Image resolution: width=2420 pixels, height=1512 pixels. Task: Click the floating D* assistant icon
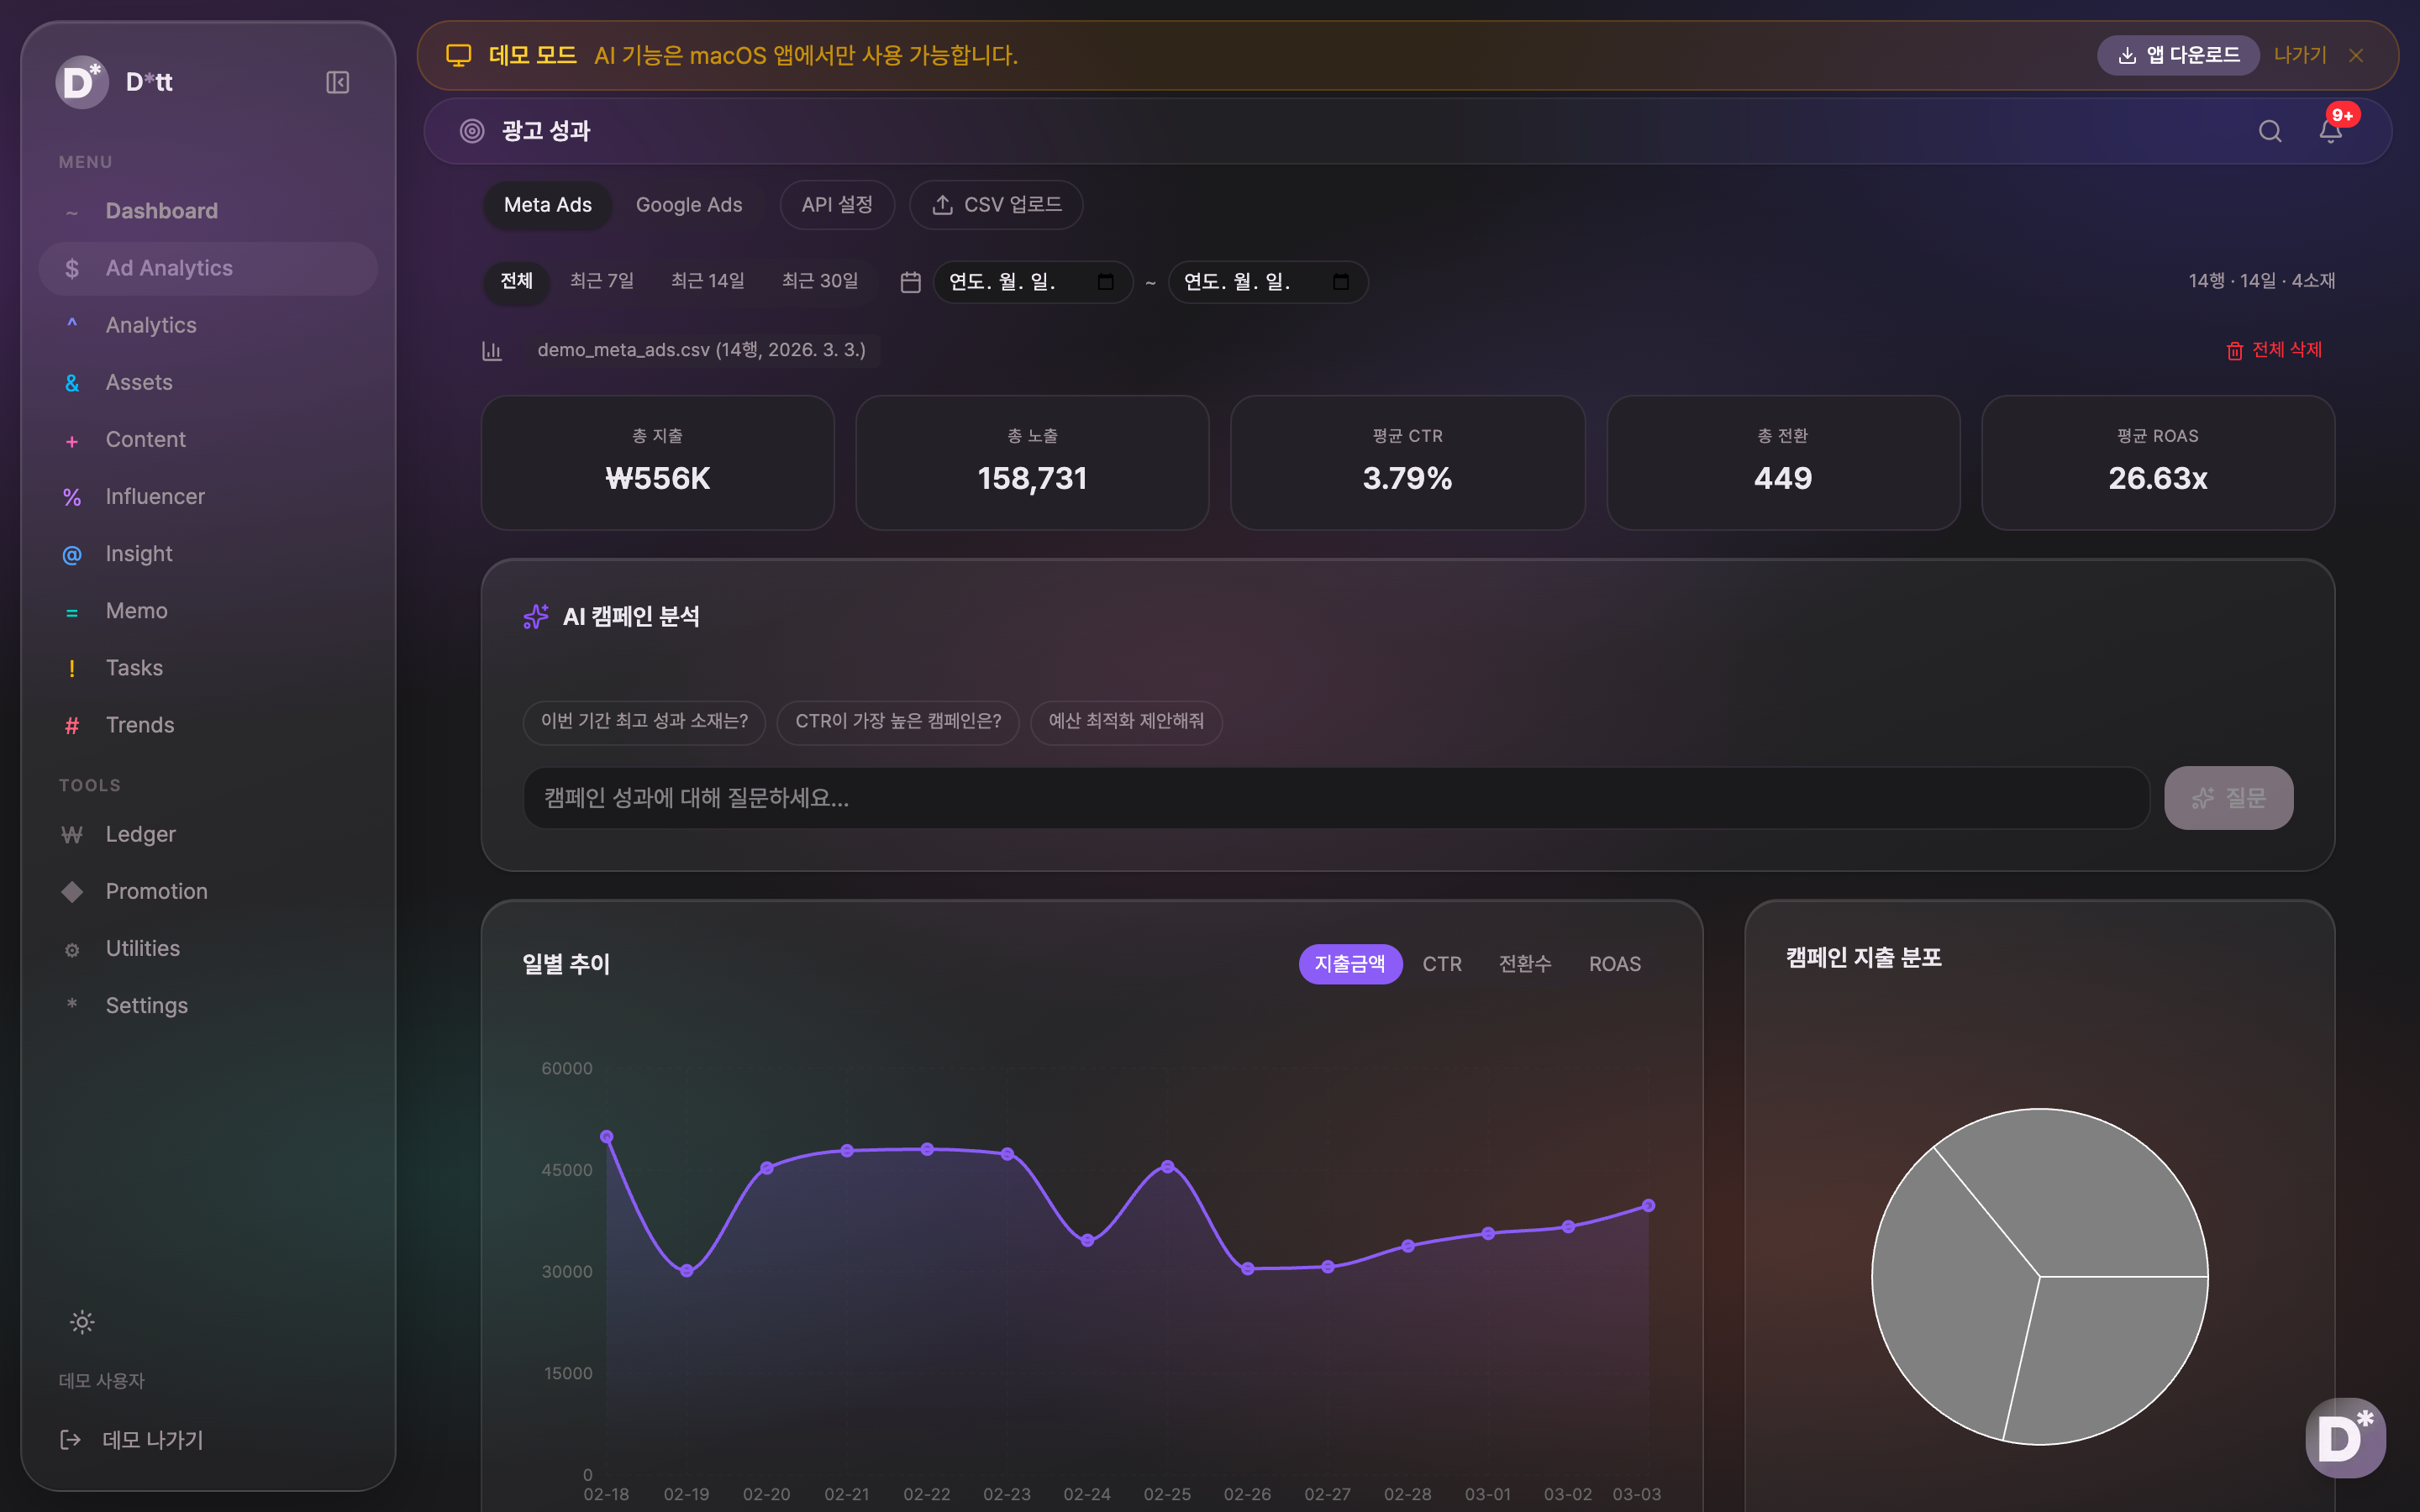tap(2344, 1437)
